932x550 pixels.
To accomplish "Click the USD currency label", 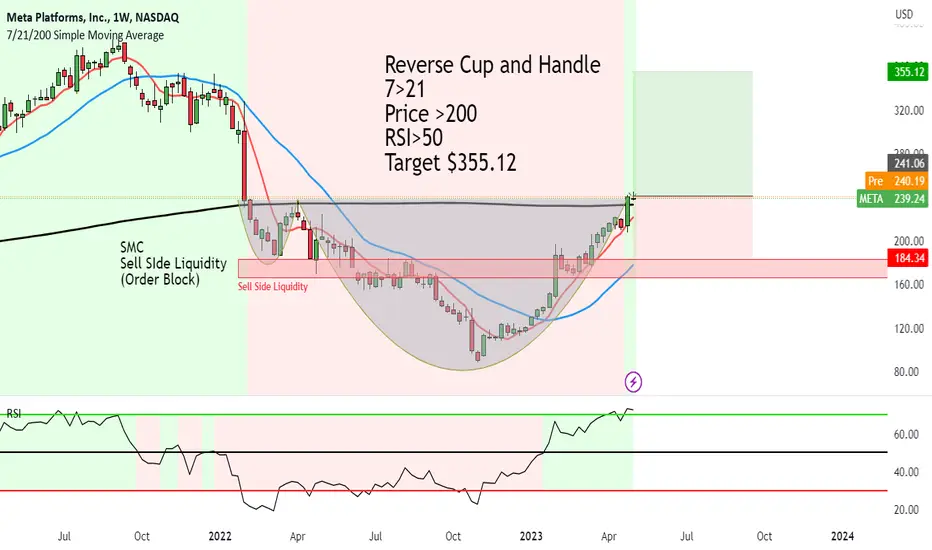I will tap(904, 14).
